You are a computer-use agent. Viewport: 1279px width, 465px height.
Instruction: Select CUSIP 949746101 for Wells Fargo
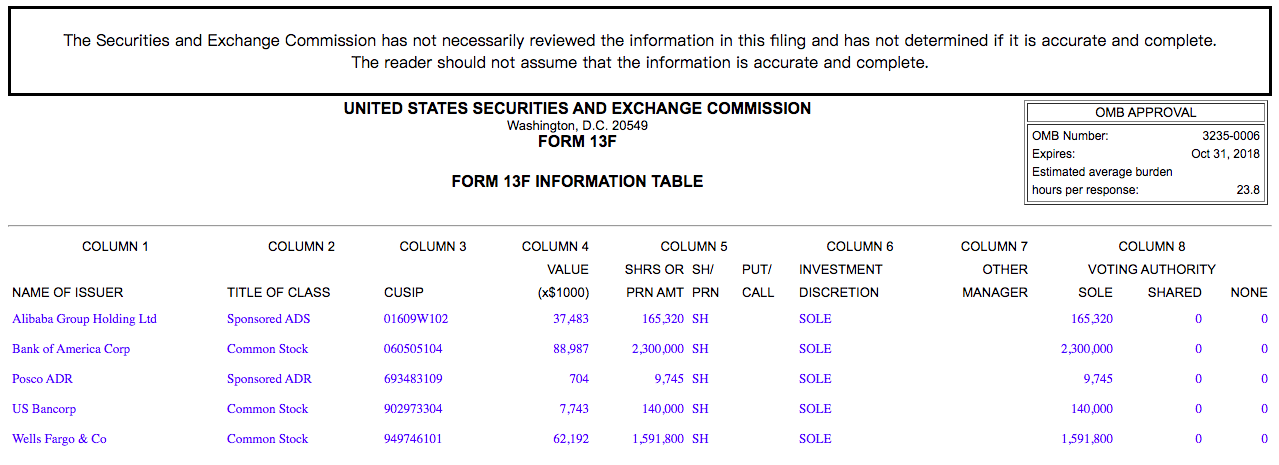[x=413, y=439]
